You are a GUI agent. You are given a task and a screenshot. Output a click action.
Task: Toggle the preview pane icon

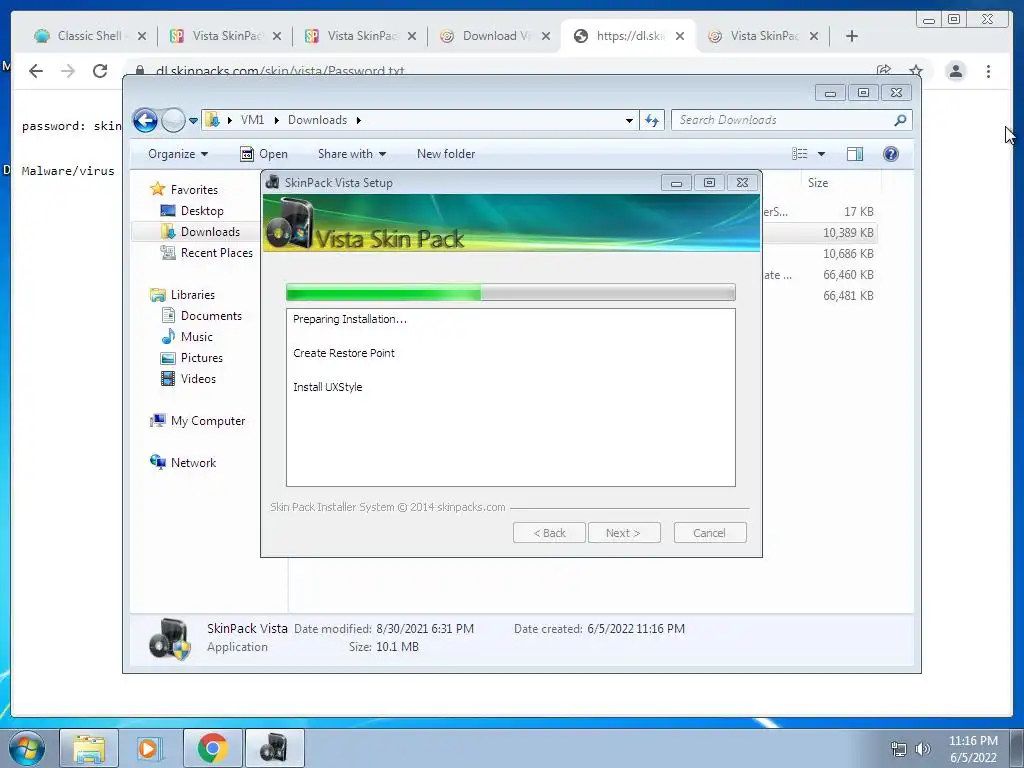855,154
